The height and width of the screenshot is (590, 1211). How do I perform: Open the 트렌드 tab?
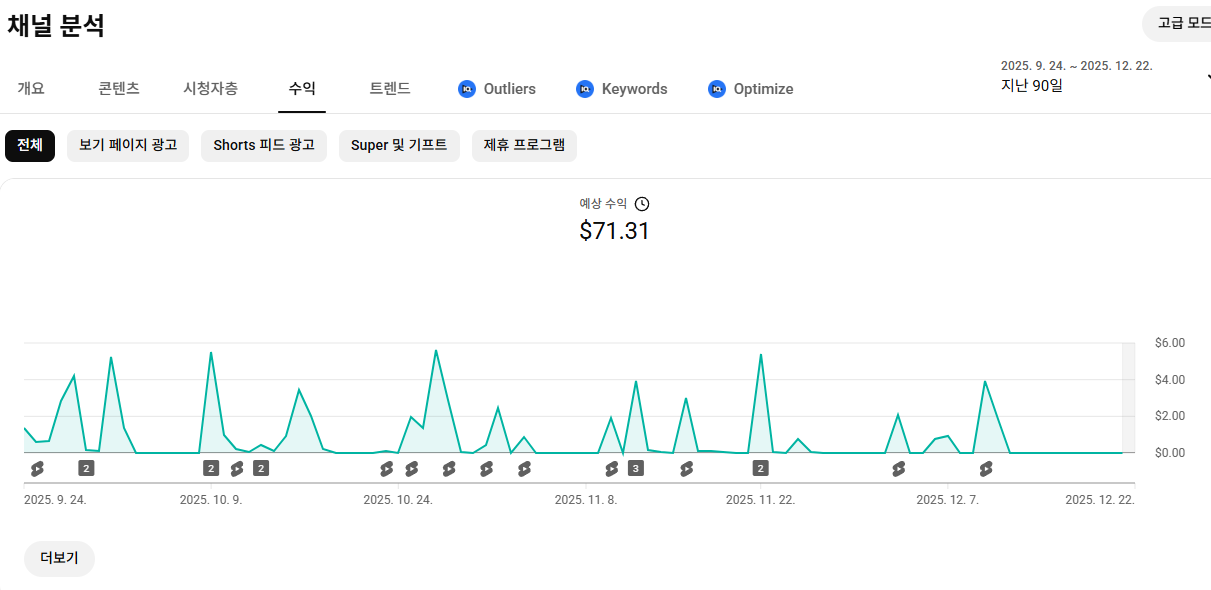pyautogui.click(x=390, y=89)
